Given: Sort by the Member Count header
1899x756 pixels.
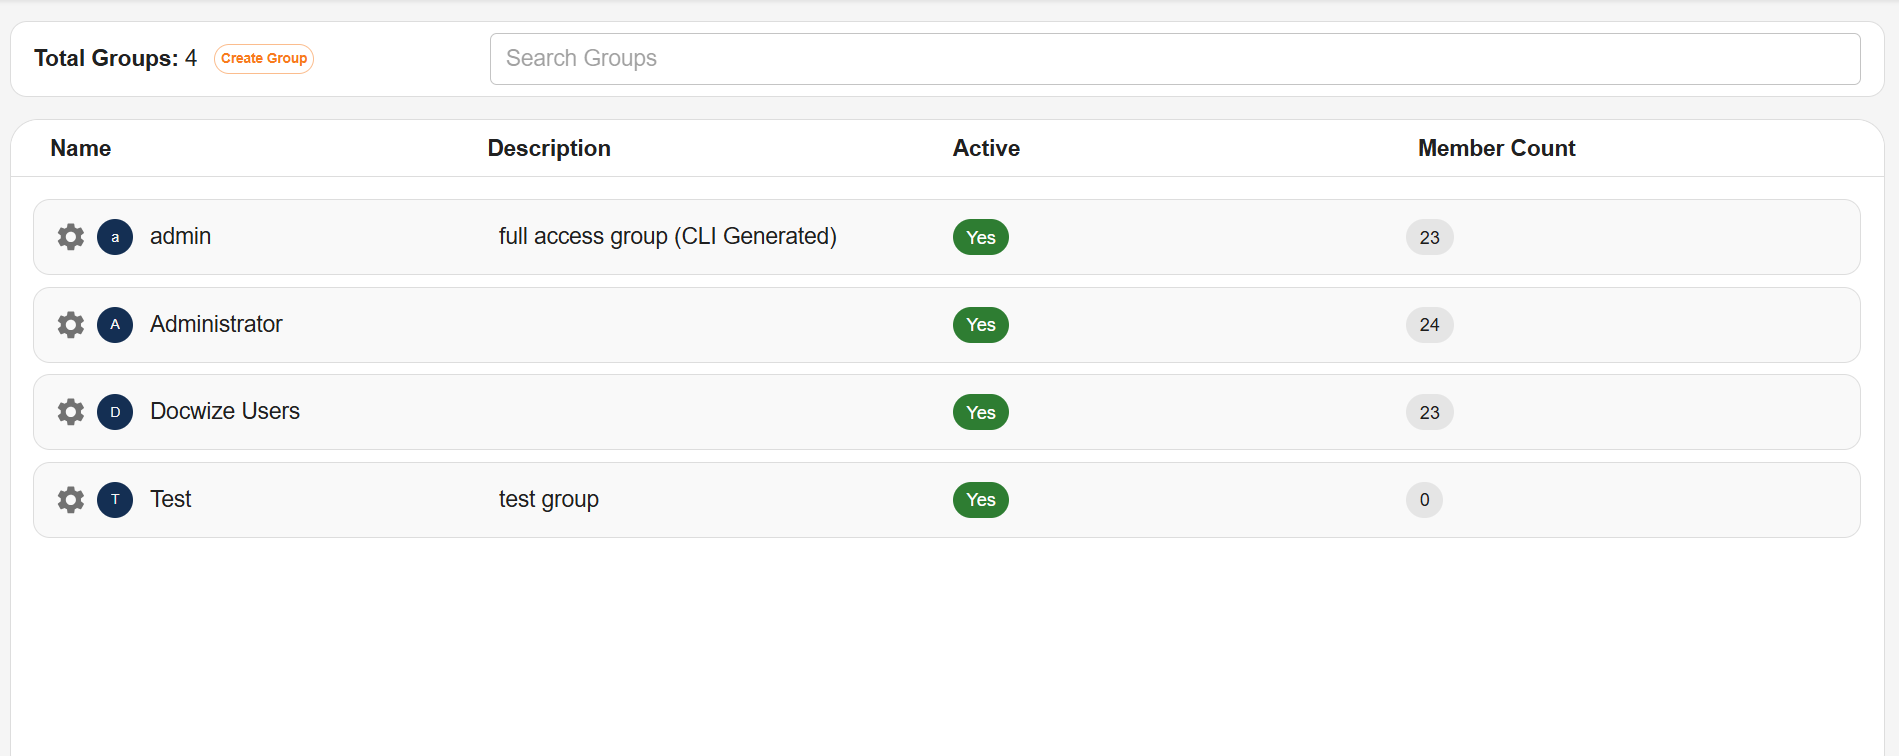Looking at the screenshot, I should [1496, 148].
